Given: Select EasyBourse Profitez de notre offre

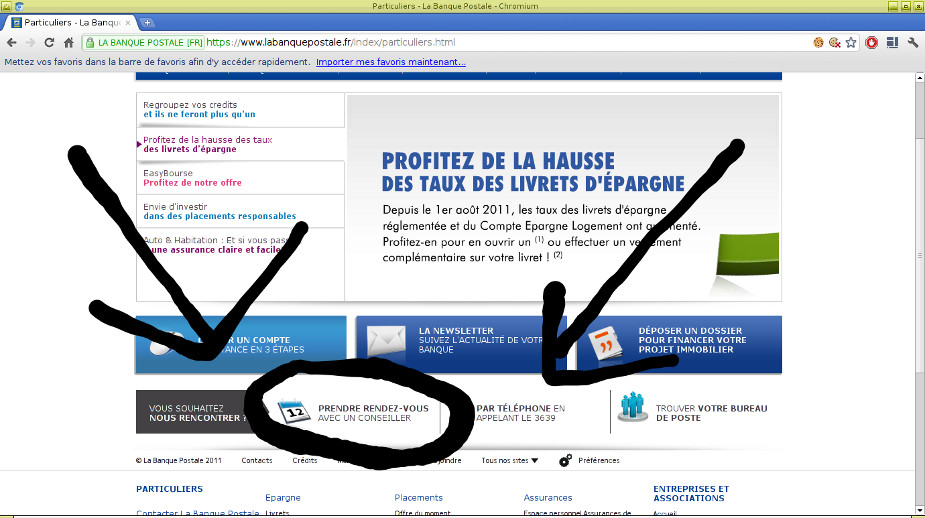Looking at the screenshot, I should (x=240, y=178).
